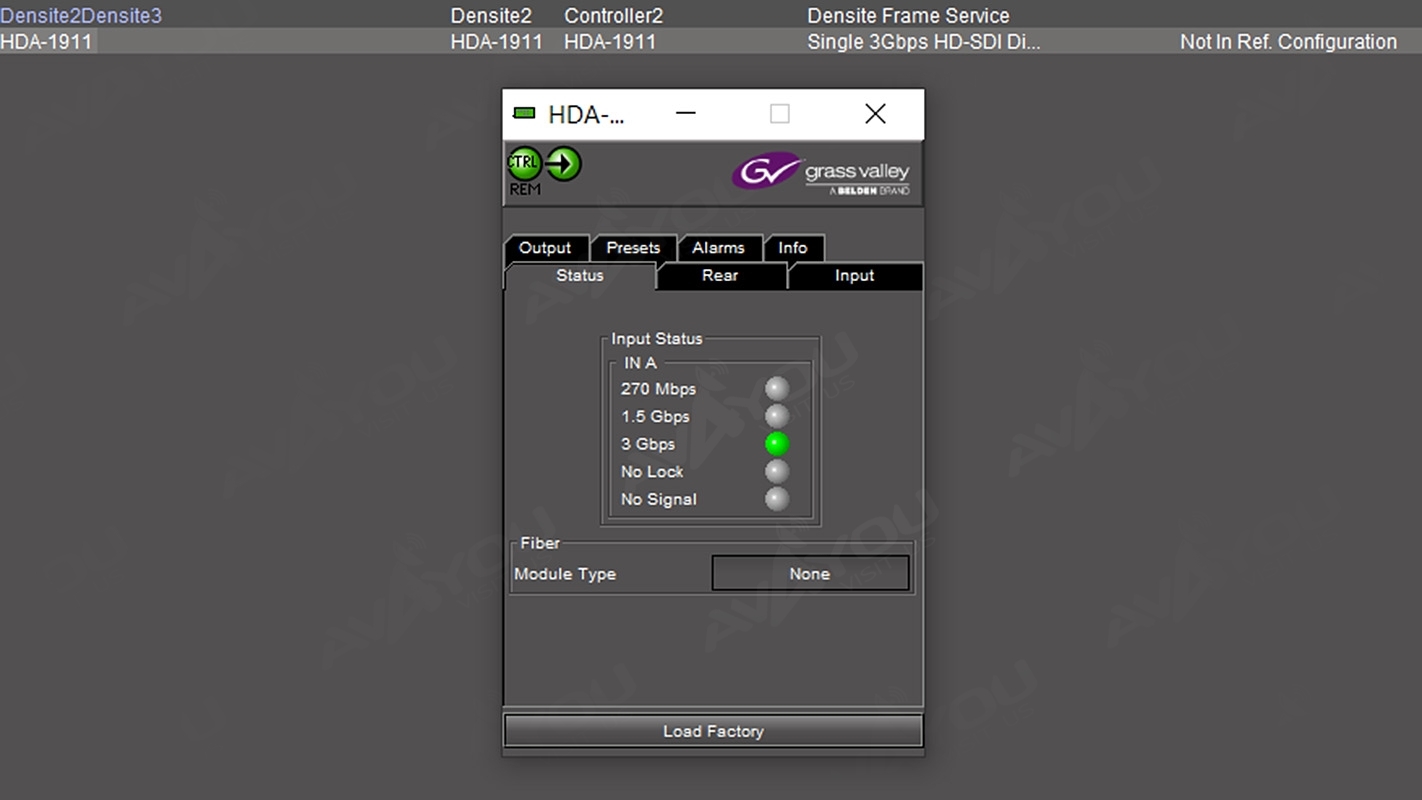This screenshot has height=800, width=1422.
Task: Select the HDA-1911 row in the device list
Action: pyautogui.click(x=46, y=42)
